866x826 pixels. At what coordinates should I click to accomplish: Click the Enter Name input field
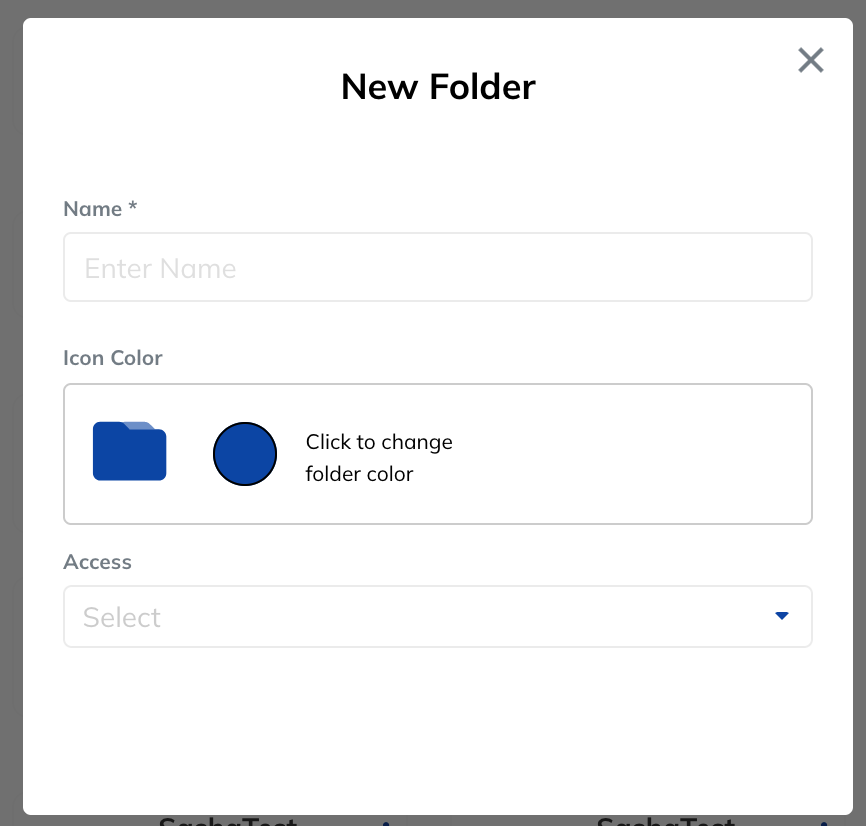437,267
